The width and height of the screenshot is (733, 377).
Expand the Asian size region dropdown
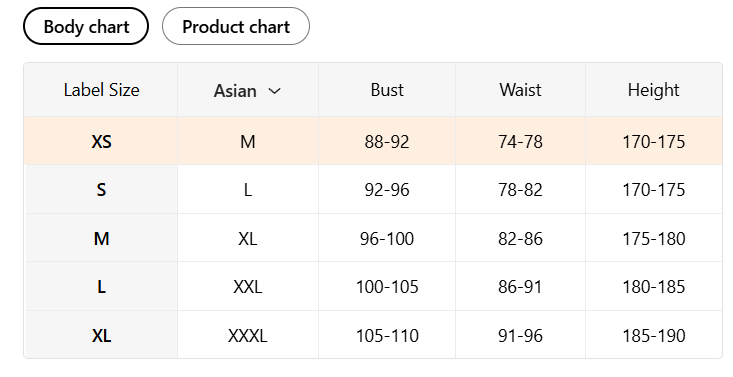[247, 90]
